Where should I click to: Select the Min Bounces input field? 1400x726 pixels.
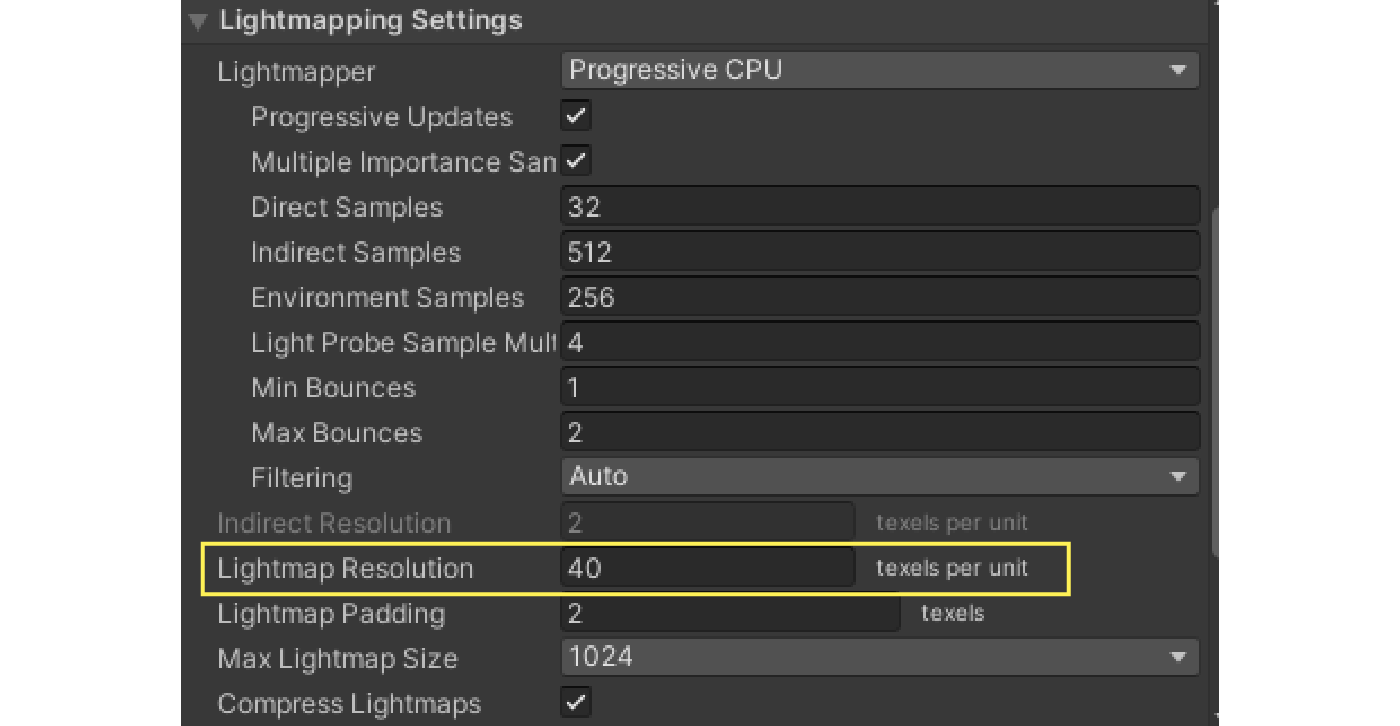880,386
